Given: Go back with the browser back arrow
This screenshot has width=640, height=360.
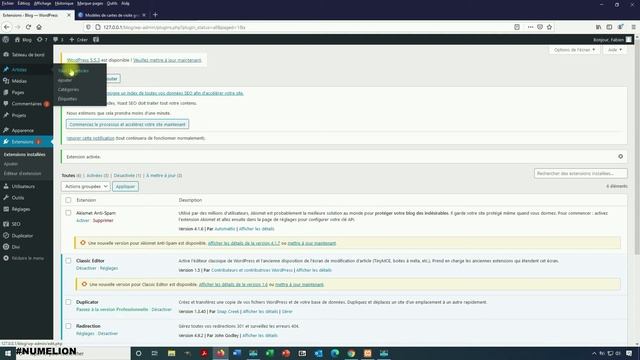Looking at the screenshot, I should (7, 27).
